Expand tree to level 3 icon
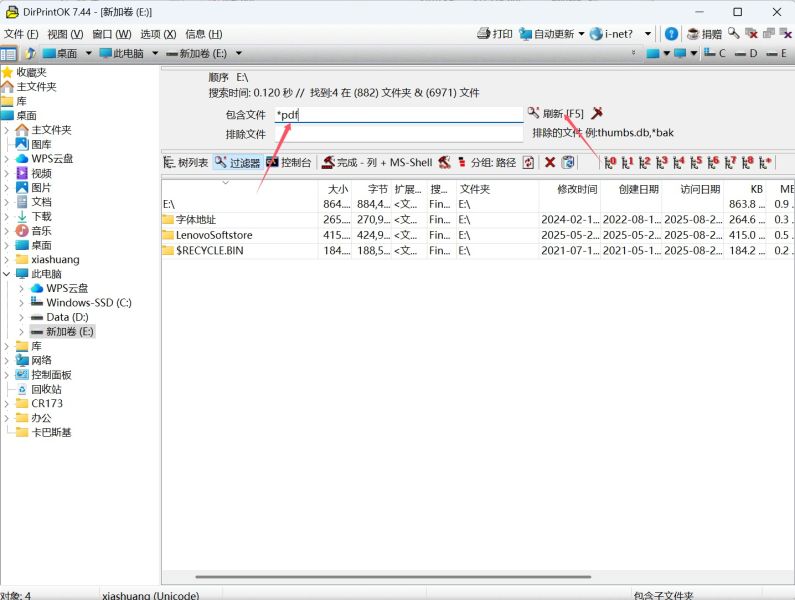The image size is (795, 600). pos(662,162)
